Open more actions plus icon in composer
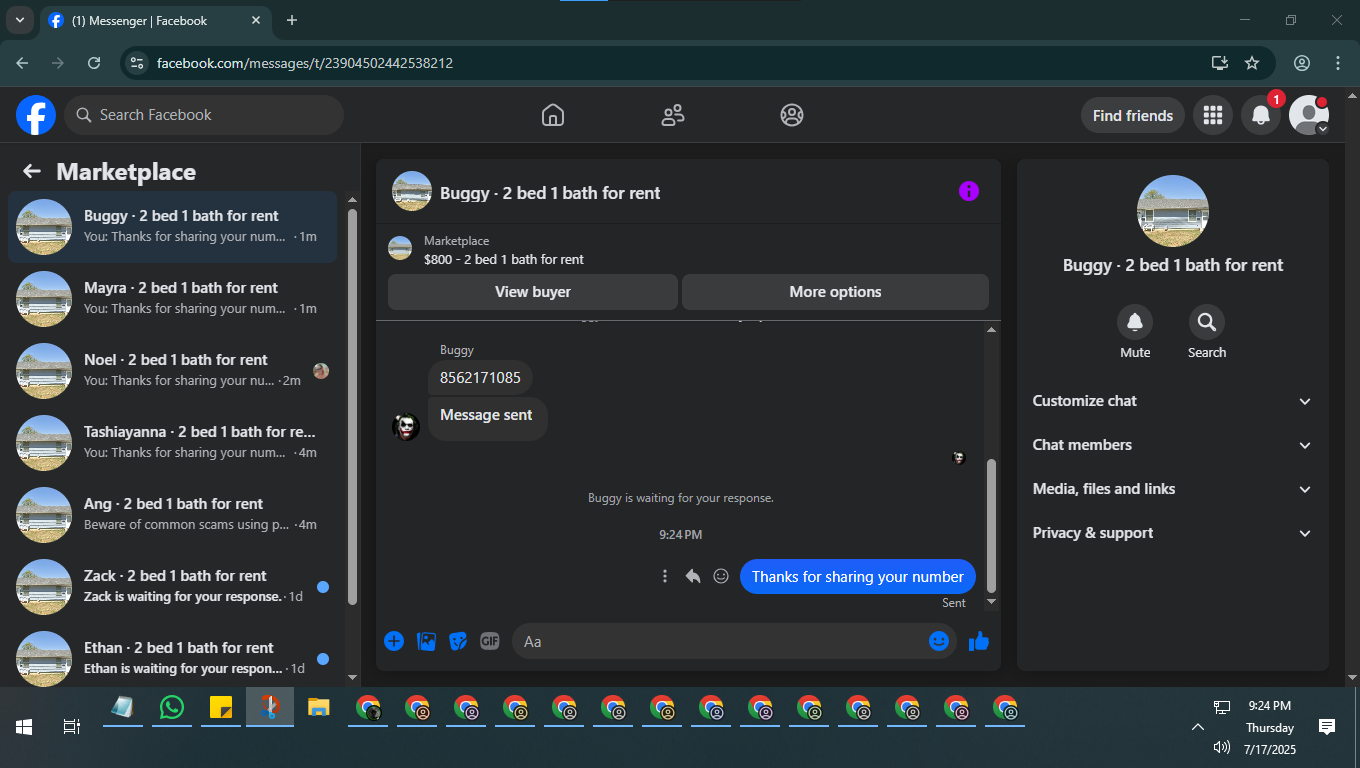 point(394,641)
